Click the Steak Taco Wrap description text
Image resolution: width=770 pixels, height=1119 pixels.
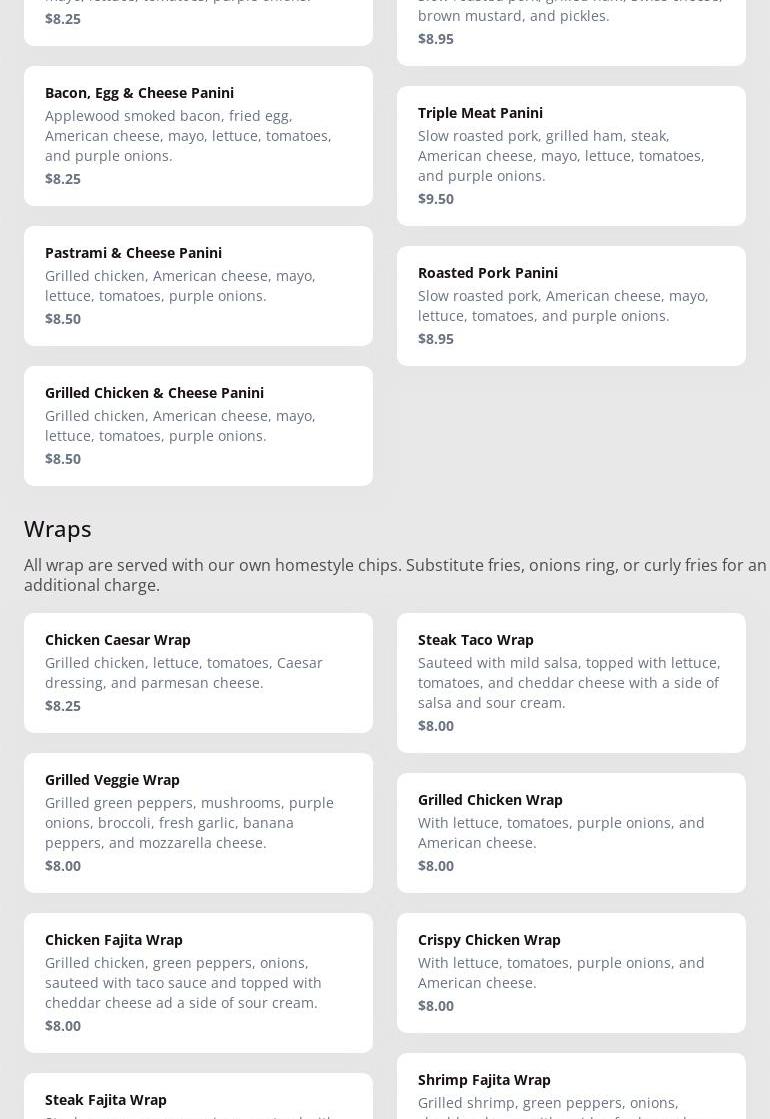[x=568, y=682]
